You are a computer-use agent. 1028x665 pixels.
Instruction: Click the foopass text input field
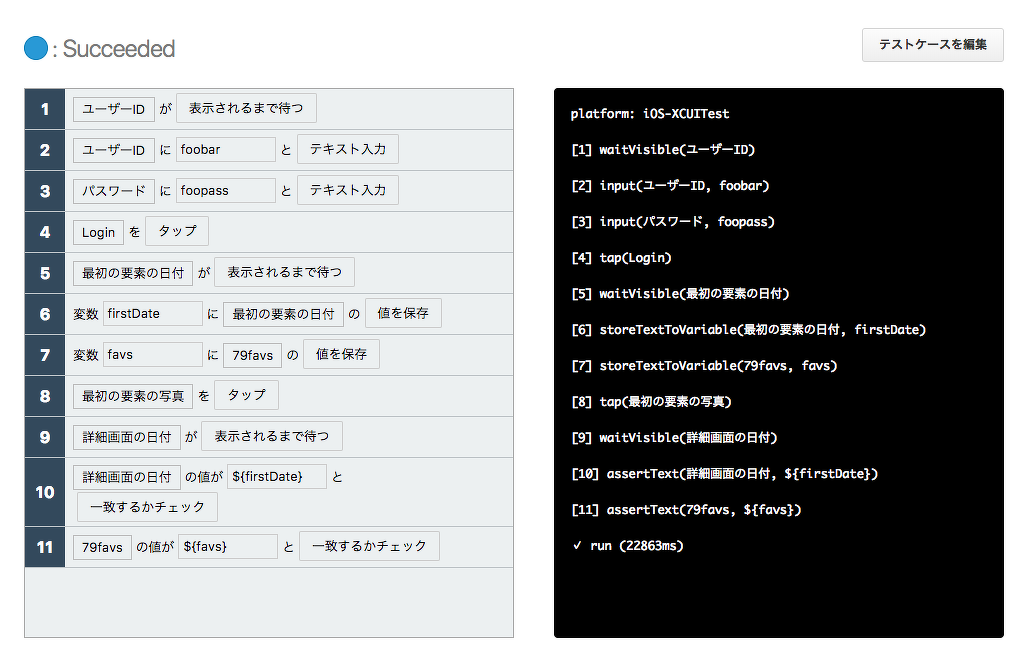click(225, 191)
